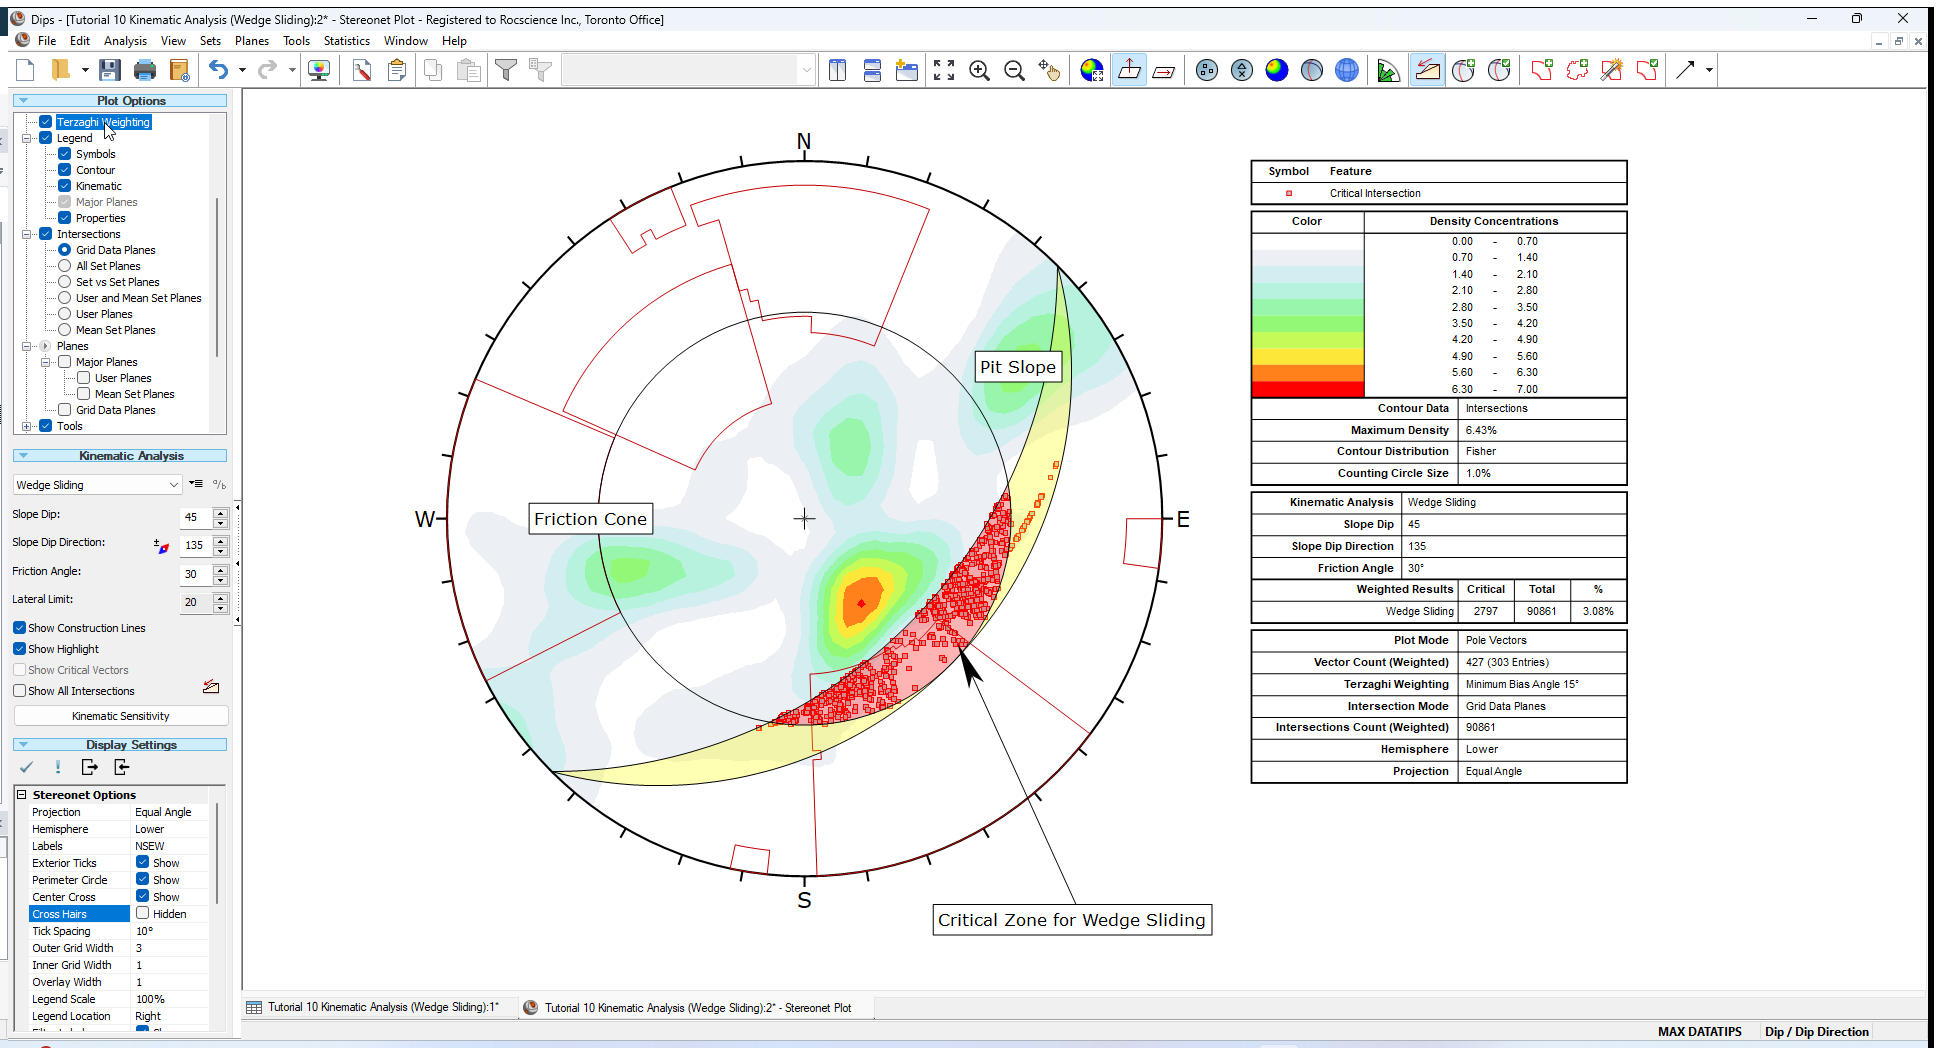This screenshot has width=1936, height=1048.
Task: Select the Zoom In magnifier tool
Action: click(980, 70)
